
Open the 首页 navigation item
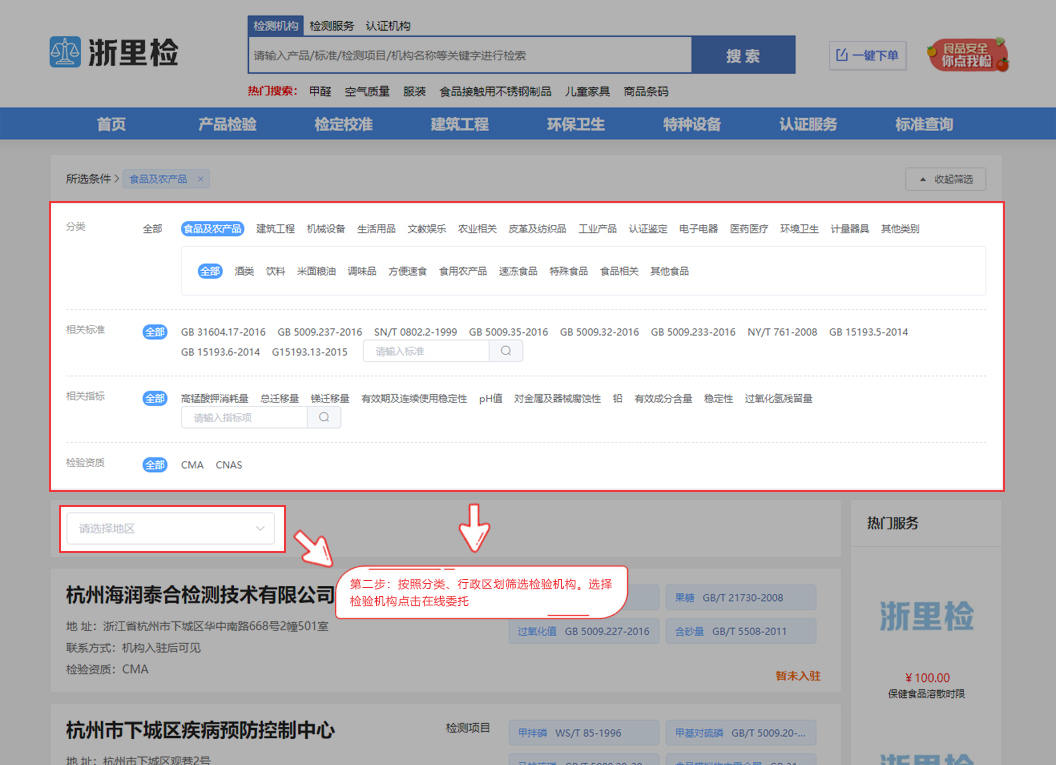[111, 124]
